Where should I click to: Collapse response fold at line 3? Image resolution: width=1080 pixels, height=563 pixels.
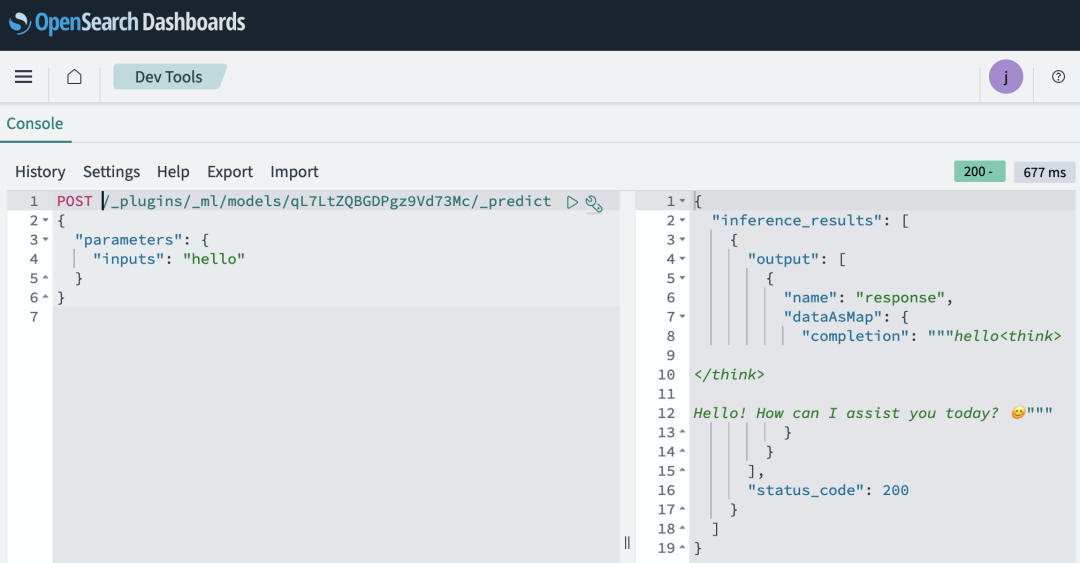tap(683, 240)
